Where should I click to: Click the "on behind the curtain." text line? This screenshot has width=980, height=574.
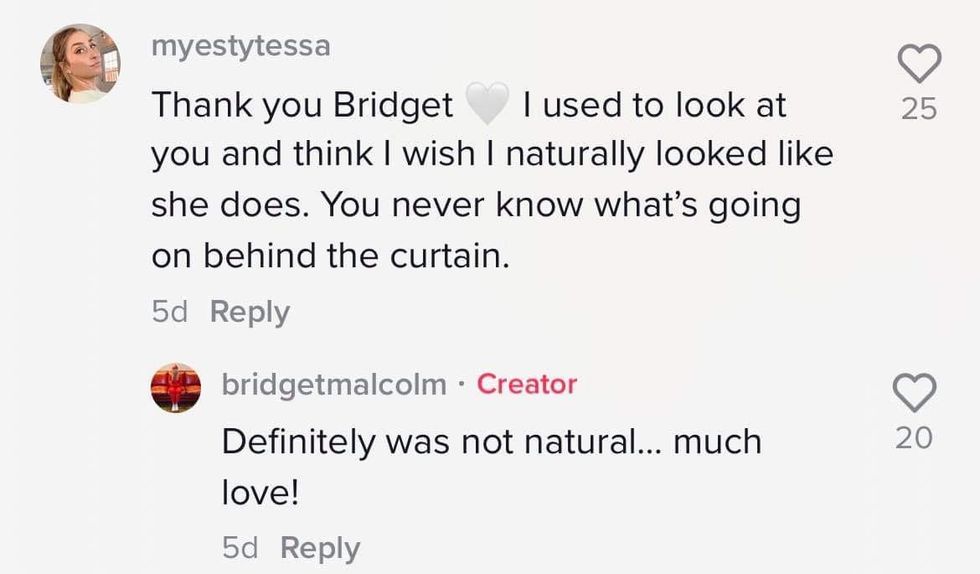click(330, 256)
